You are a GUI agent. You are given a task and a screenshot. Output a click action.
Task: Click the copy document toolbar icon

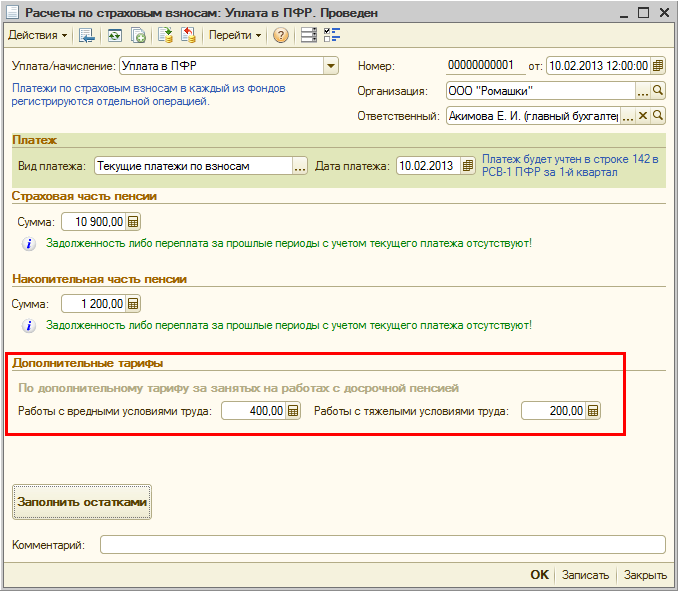(138, 35)
